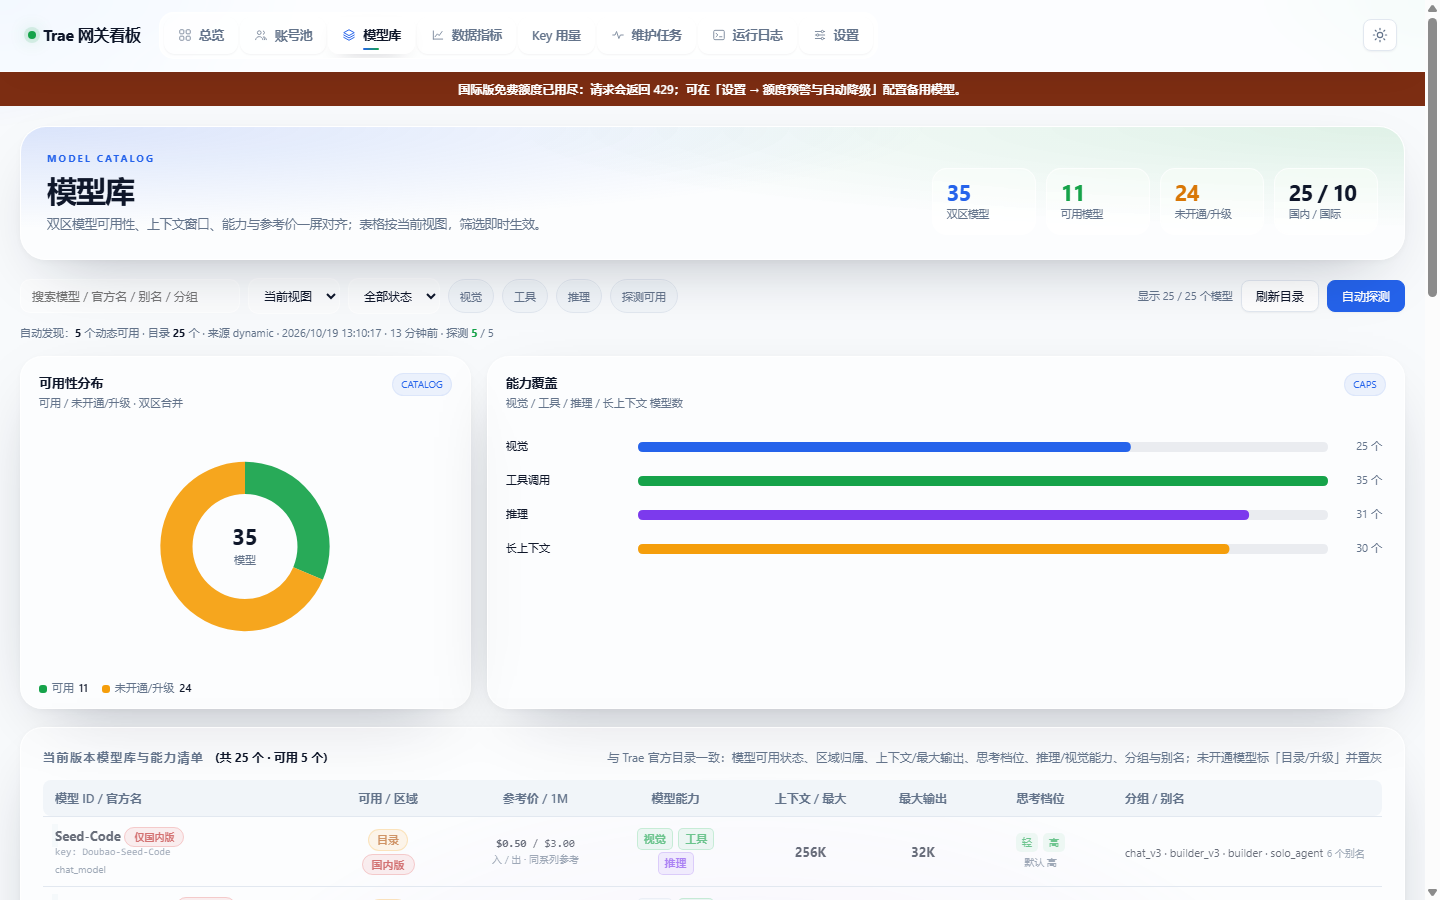Click the 仅国内版 badge beside Seed-Code

click(154, 837)
